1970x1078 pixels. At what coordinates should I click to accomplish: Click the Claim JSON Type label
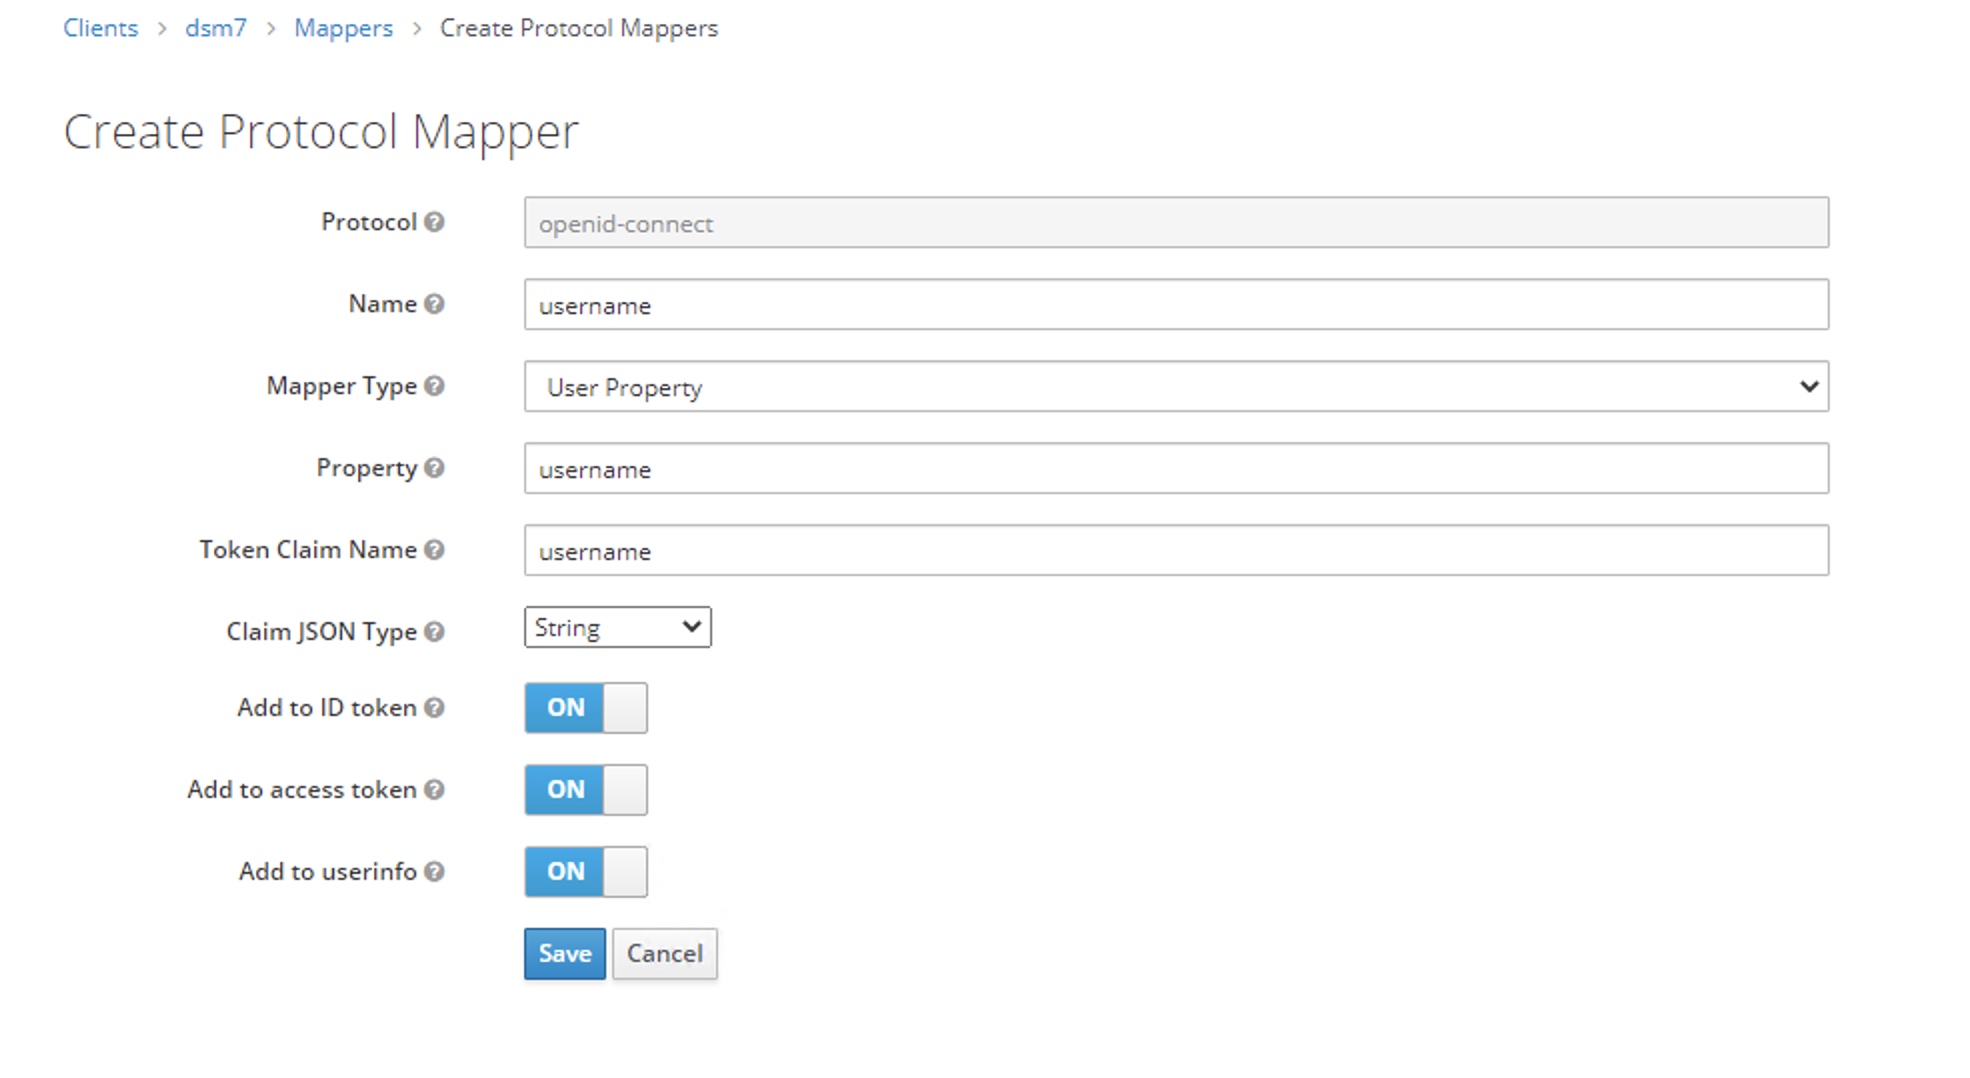tap(321, 632)
